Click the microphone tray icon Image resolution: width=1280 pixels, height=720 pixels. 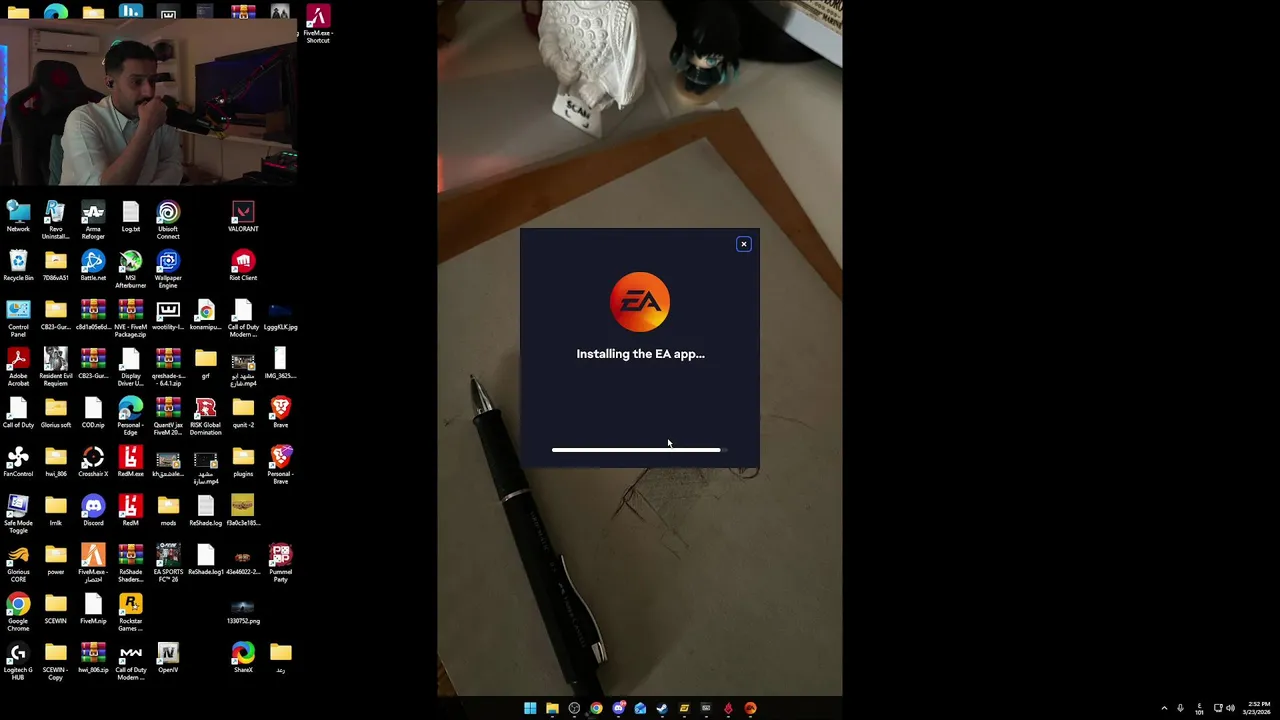[1180, 708]
